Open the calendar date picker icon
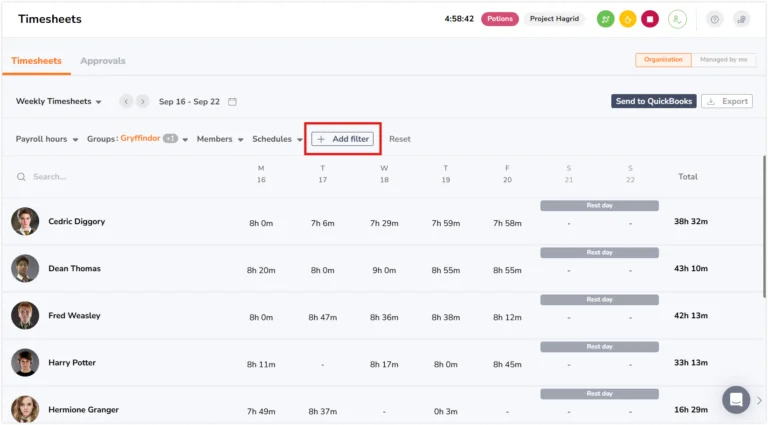768x425 pixels. [232, 101]
